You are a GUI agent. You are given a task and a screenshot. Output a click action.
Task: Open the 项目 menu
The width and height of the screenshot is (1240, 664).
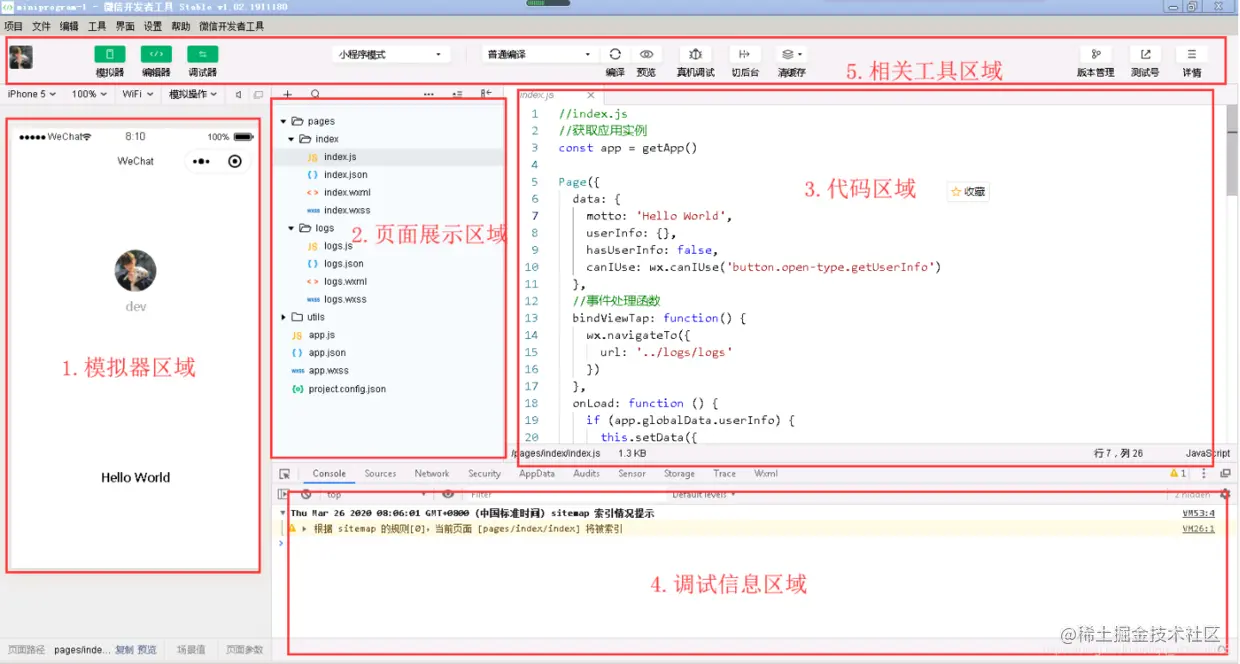tap(13, 27)
